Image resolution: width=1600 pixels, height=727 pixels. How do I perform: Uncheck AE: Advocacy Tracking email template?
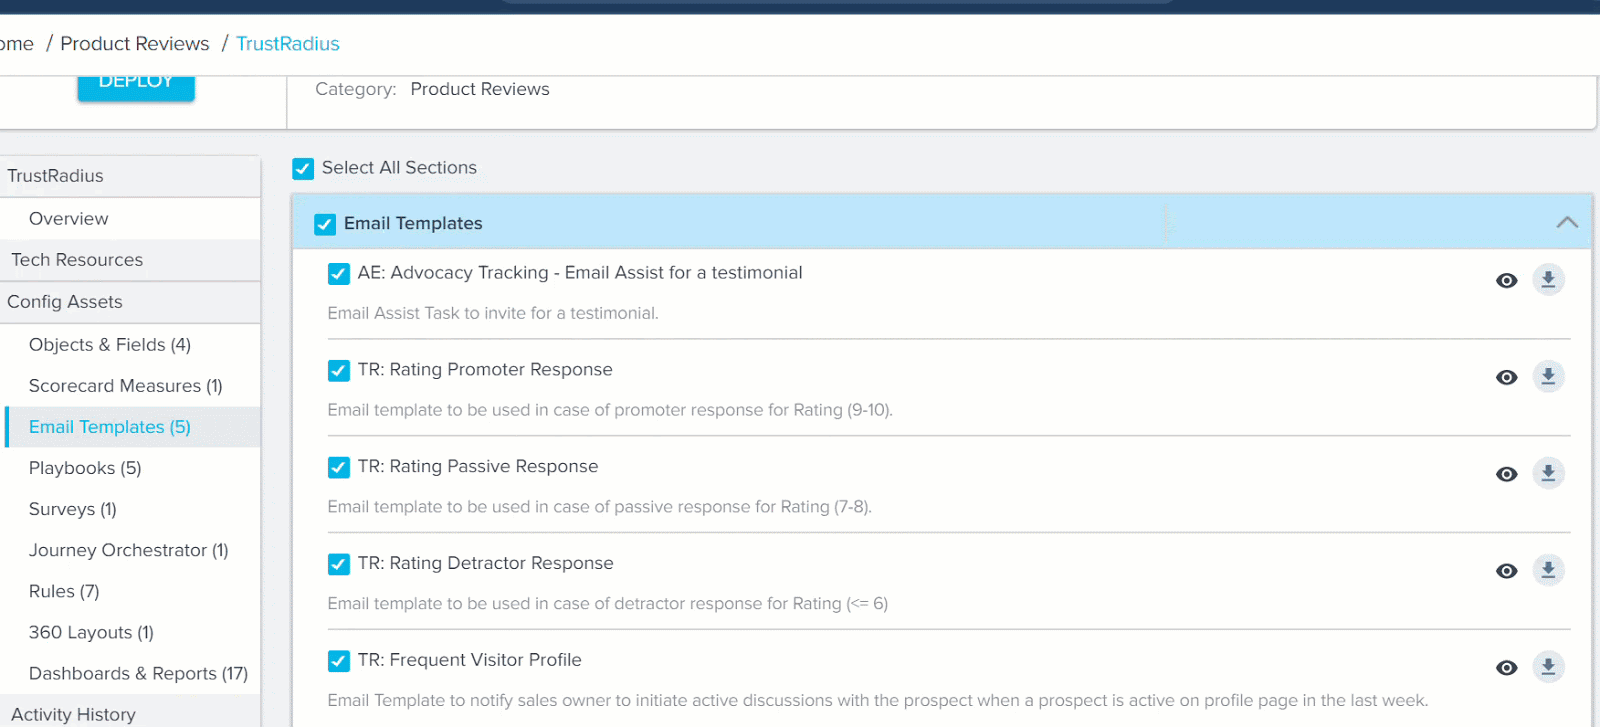pyautogui.click(x=339, y=274)
